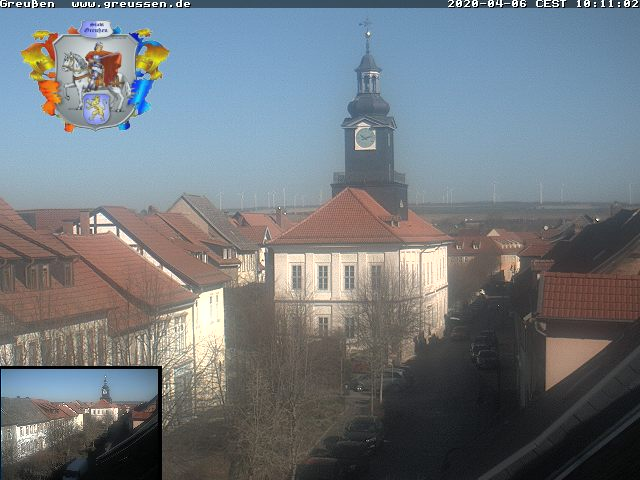Open the inset thumbnail of the town view

pyautogui.click(x=81, y=423)
